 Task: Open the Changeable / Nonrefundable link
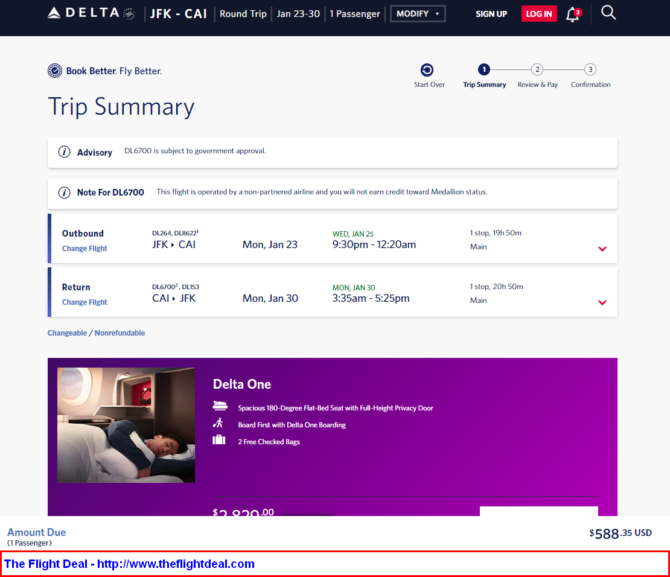coord(96,333)
